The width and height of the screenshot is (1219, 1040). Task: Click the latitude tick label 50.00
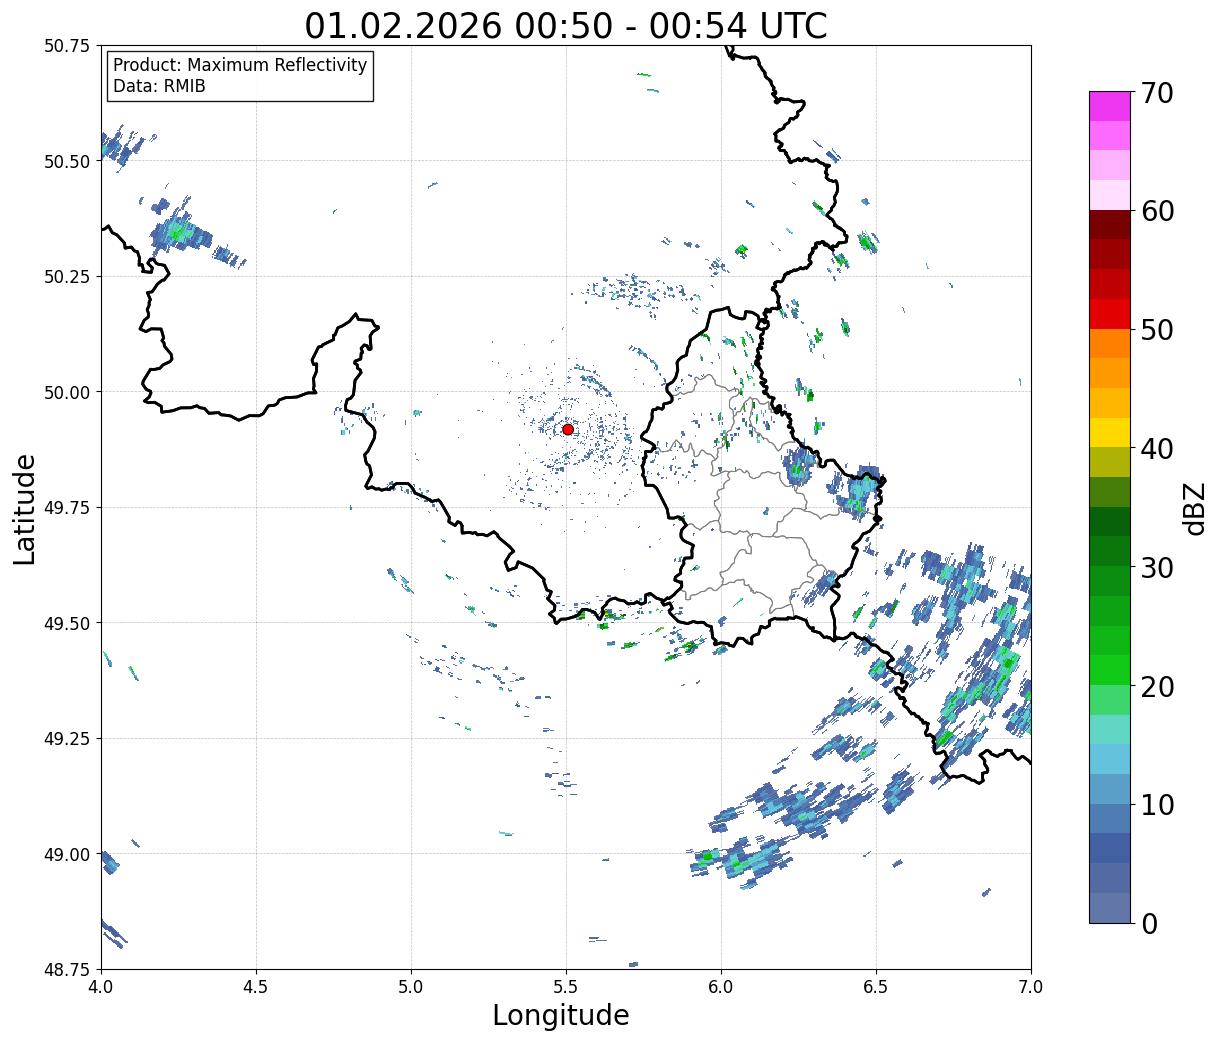point(68,392)
